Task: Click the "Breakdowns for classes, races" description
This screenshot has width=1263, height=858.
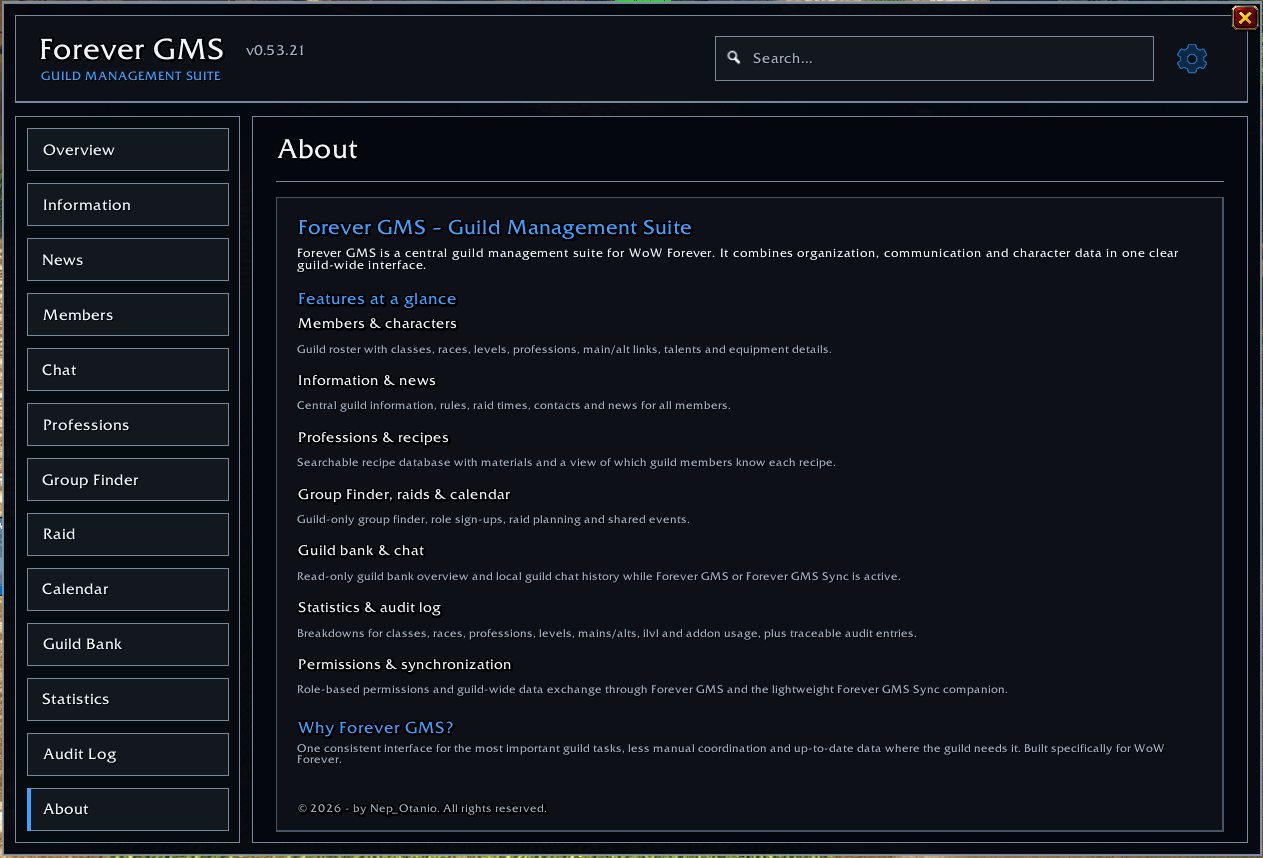Action: tap(607, 633)
